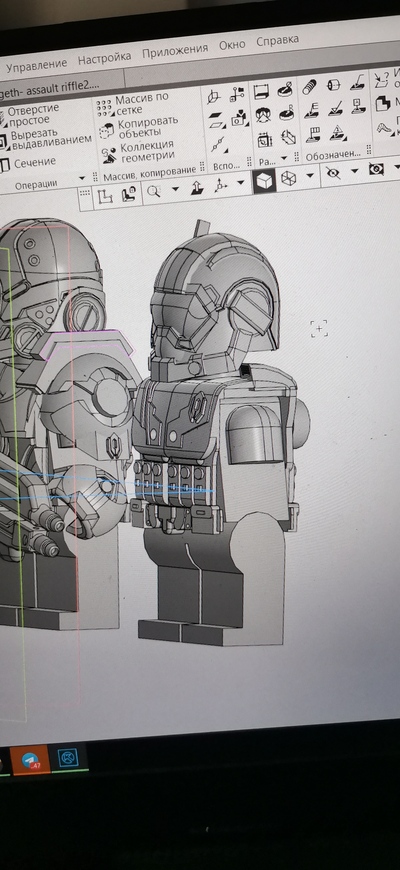Open the Управление menu
Viewport: 400px width, 870px height.
click(37, 64)
